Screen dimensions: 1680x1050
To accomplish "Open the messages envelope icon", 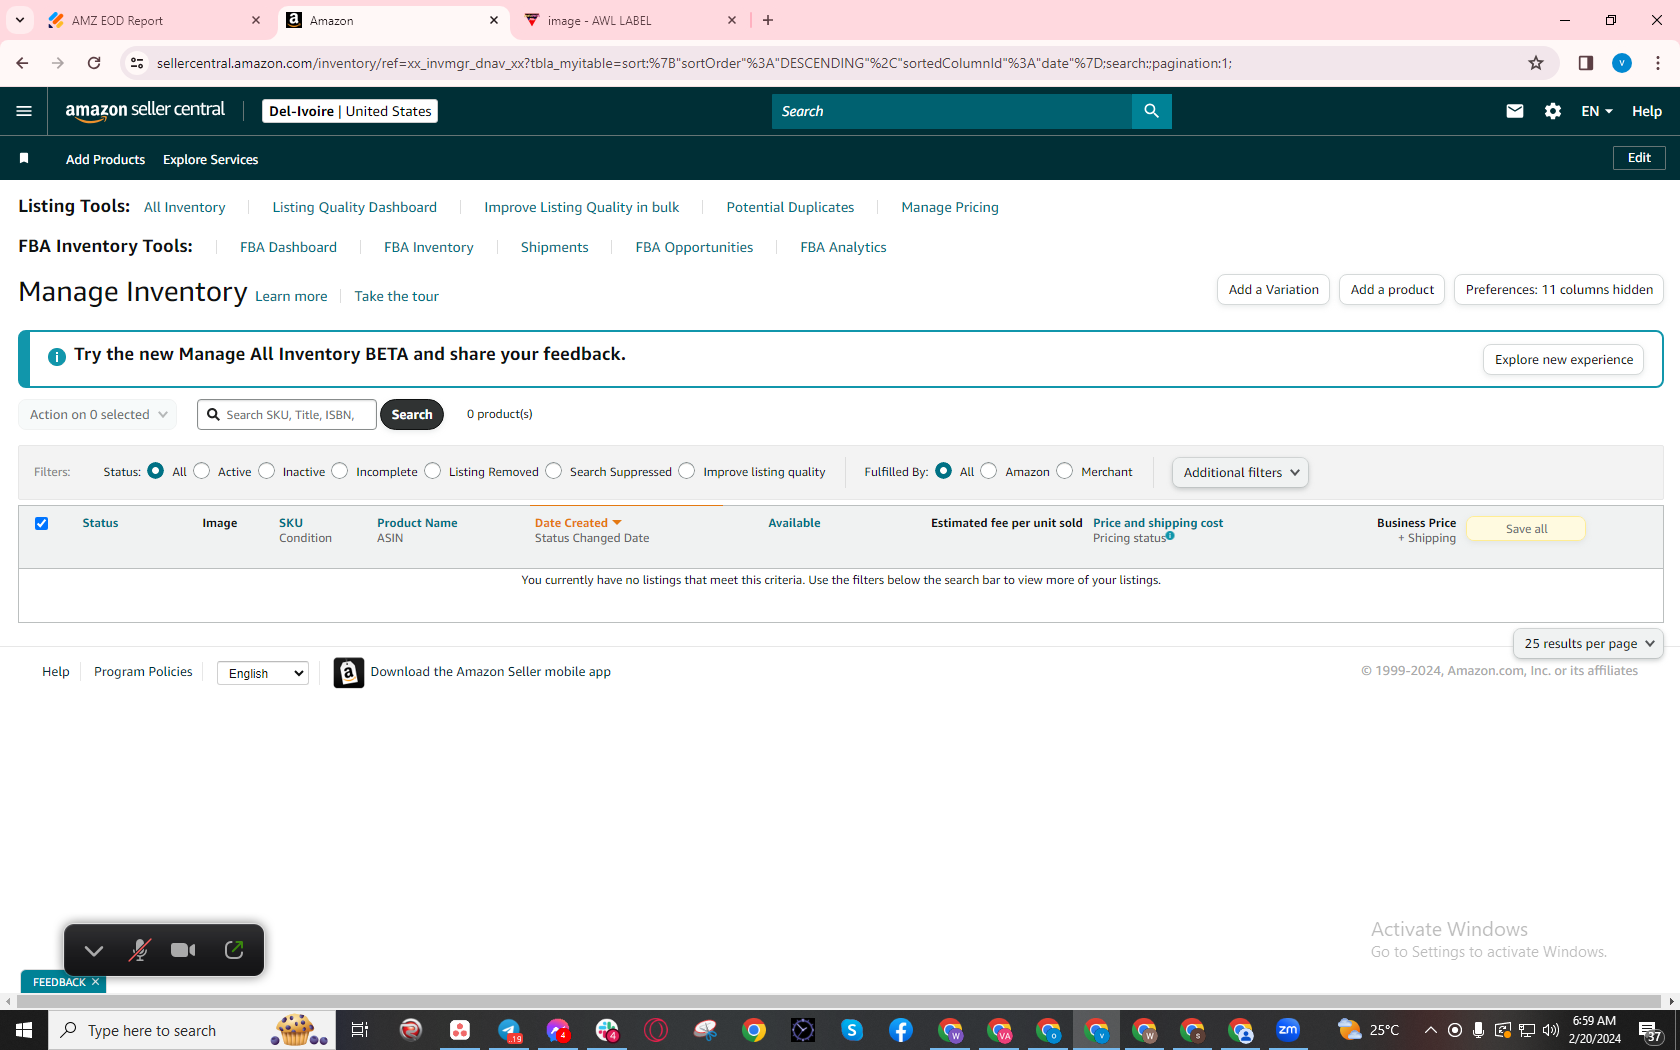I will coord(1515,111).
